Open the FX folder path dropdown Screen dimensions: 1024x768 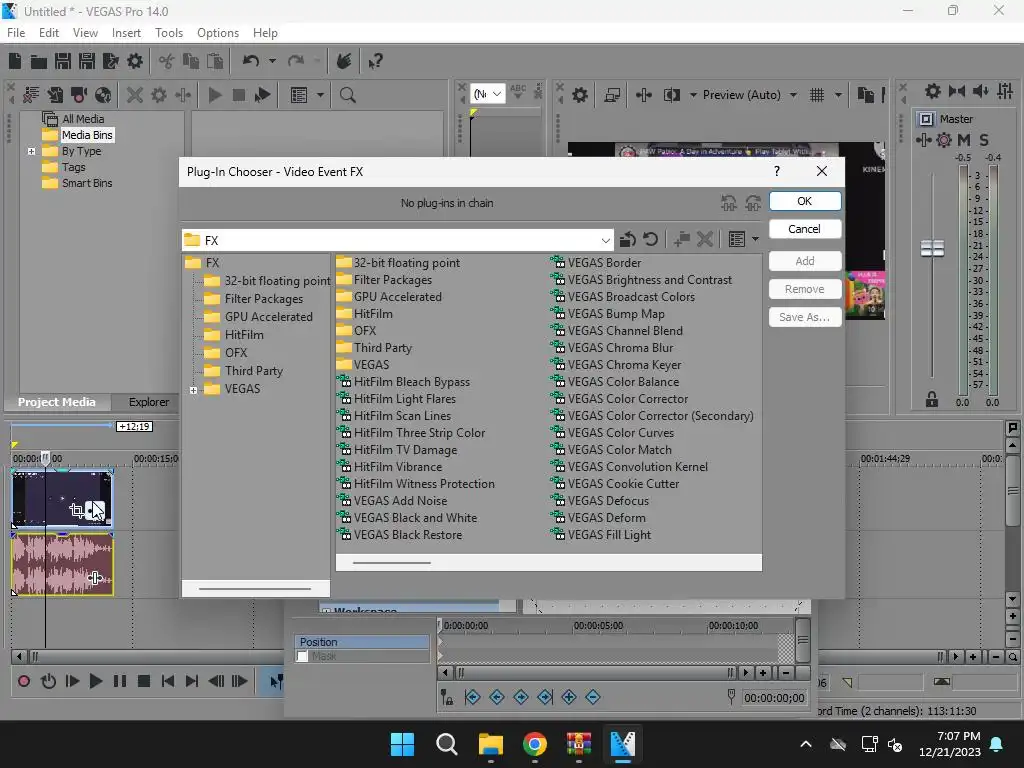coord(605,240)
